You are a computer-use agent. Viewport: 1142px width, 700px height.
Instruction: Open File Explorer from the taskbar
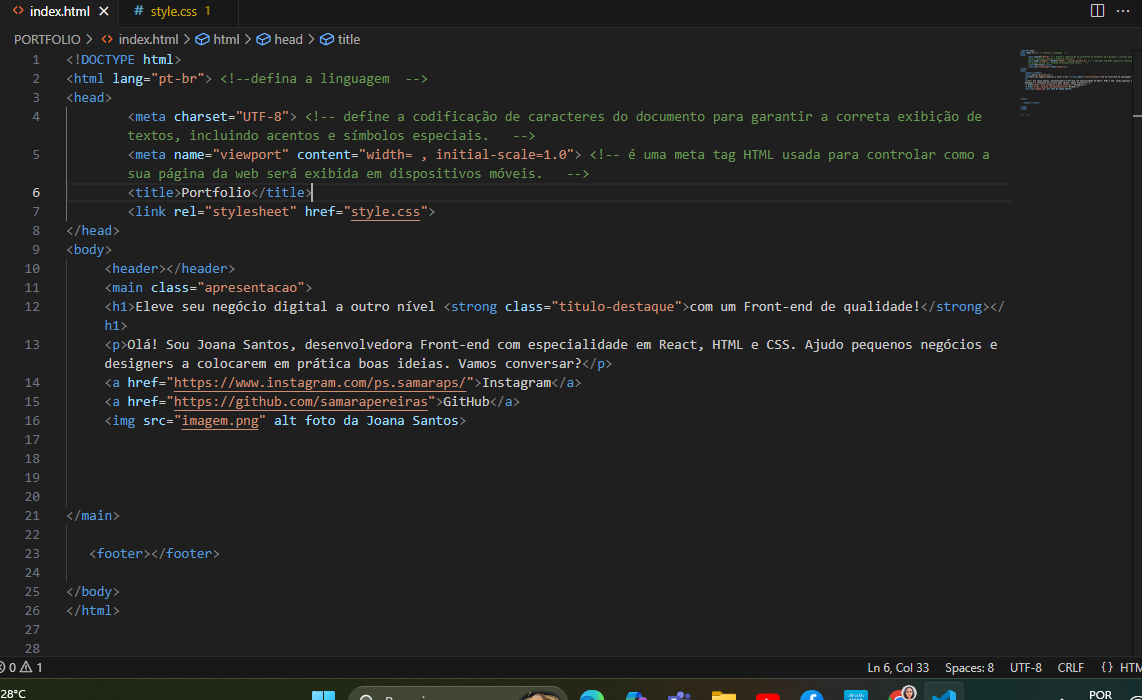tap(723, 696)
